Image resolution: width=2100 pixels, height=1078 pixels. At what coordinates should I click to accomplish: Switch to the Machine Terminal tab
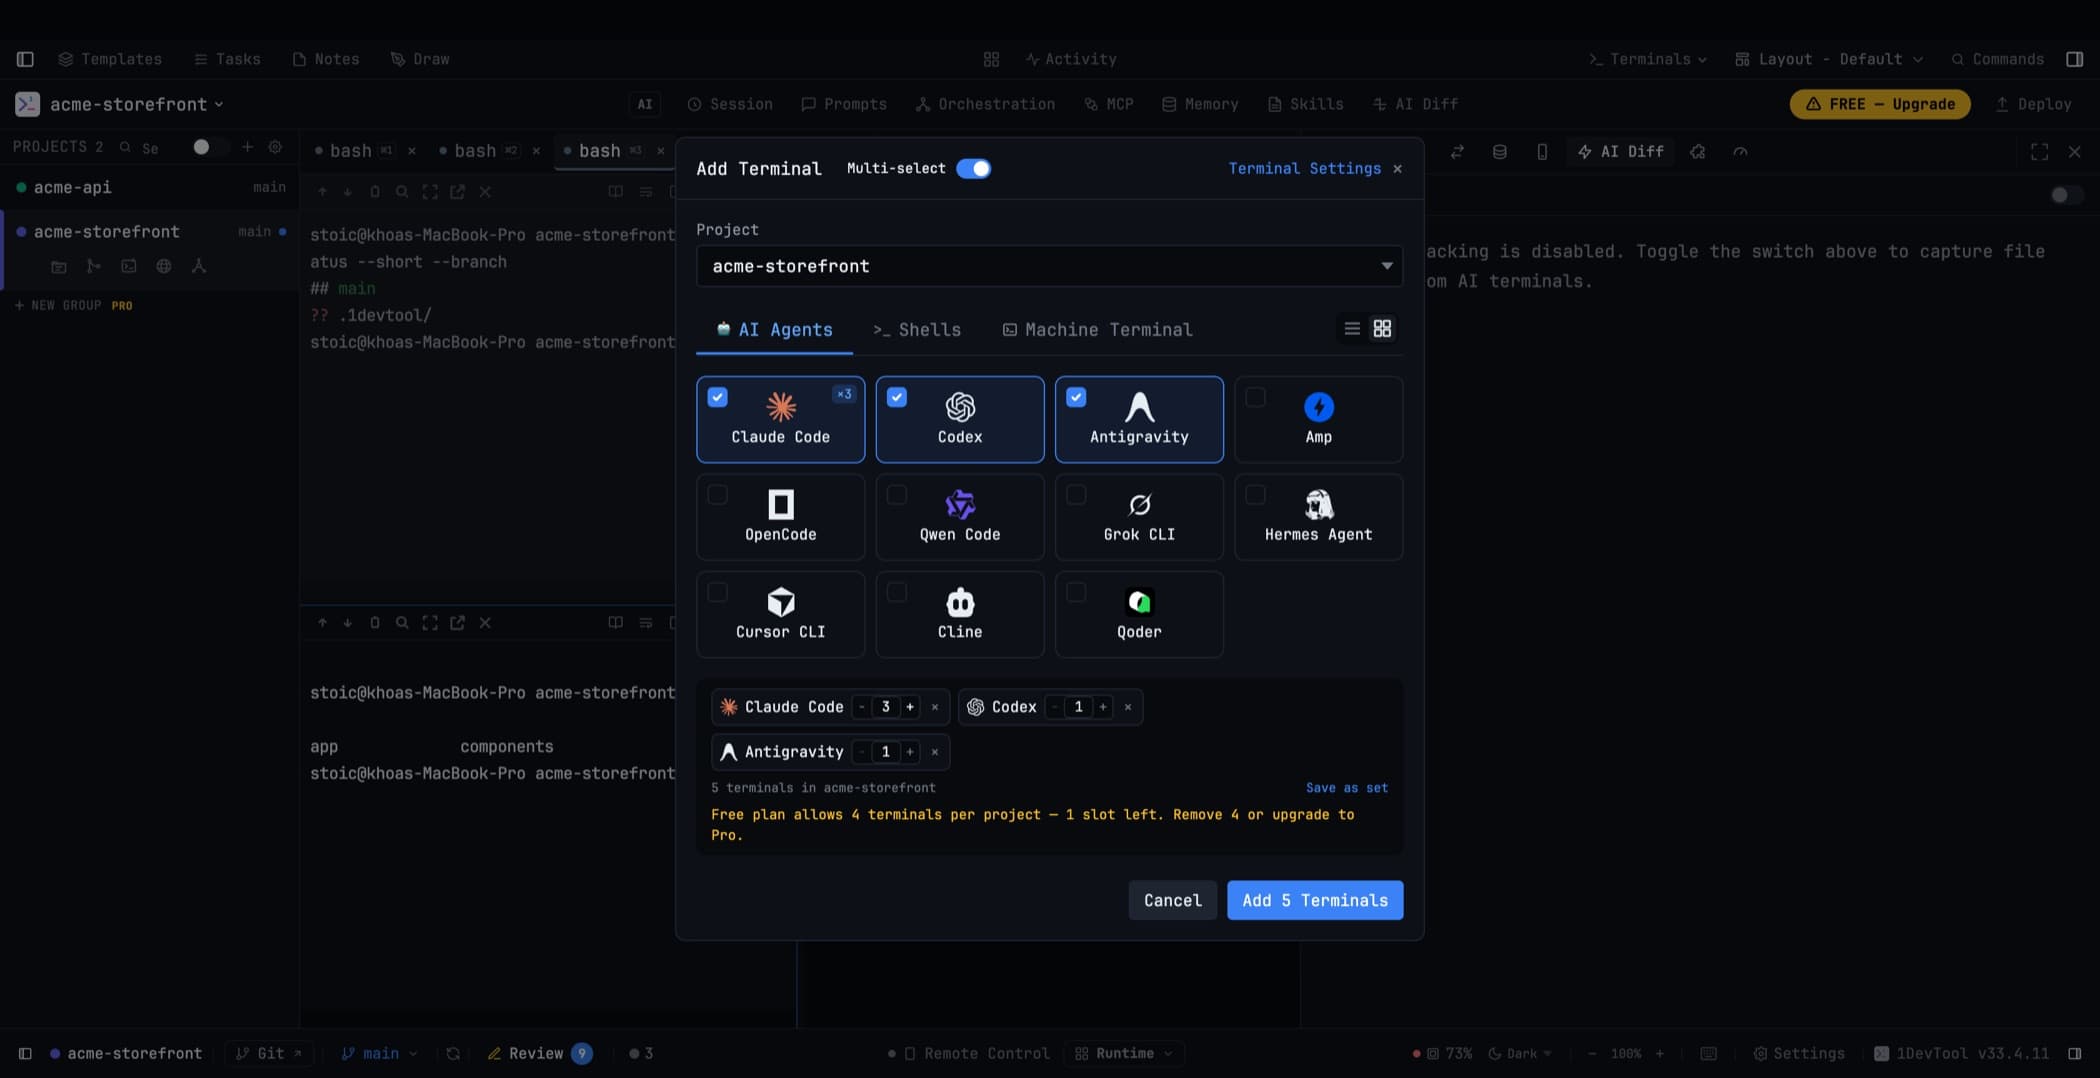(x=1097, y=330)
